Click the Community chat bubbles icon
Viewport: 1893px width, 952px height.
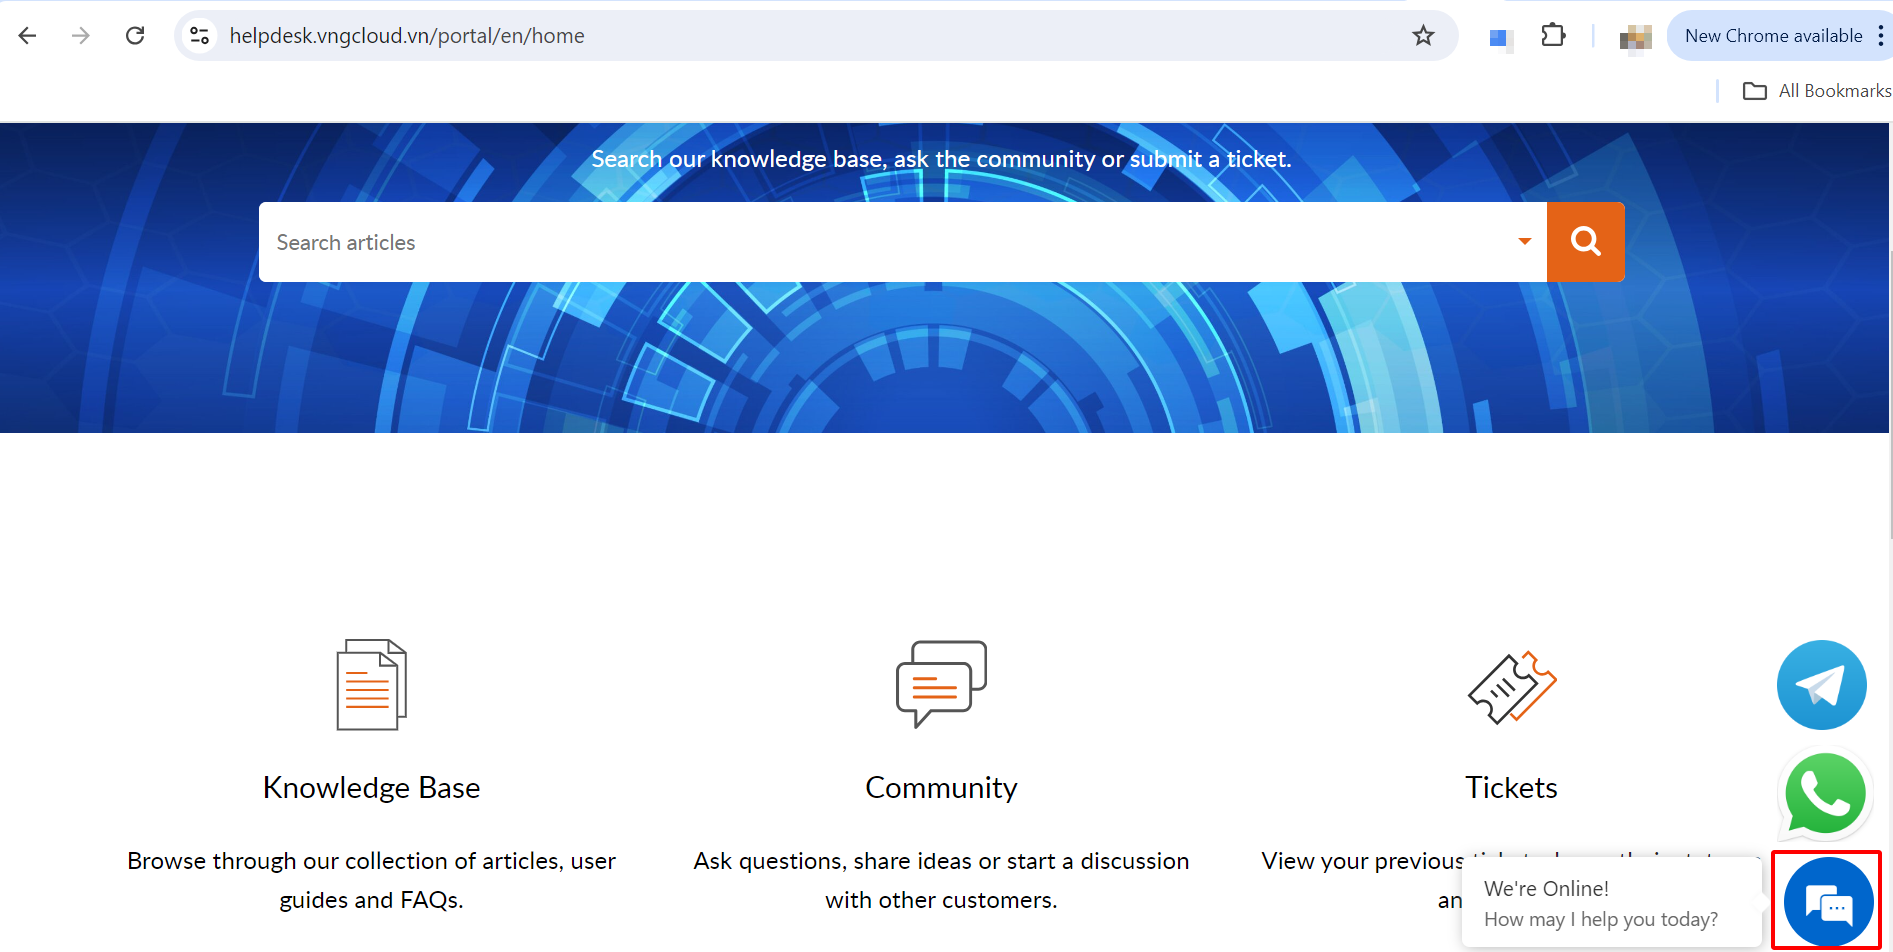click(941, 684)
